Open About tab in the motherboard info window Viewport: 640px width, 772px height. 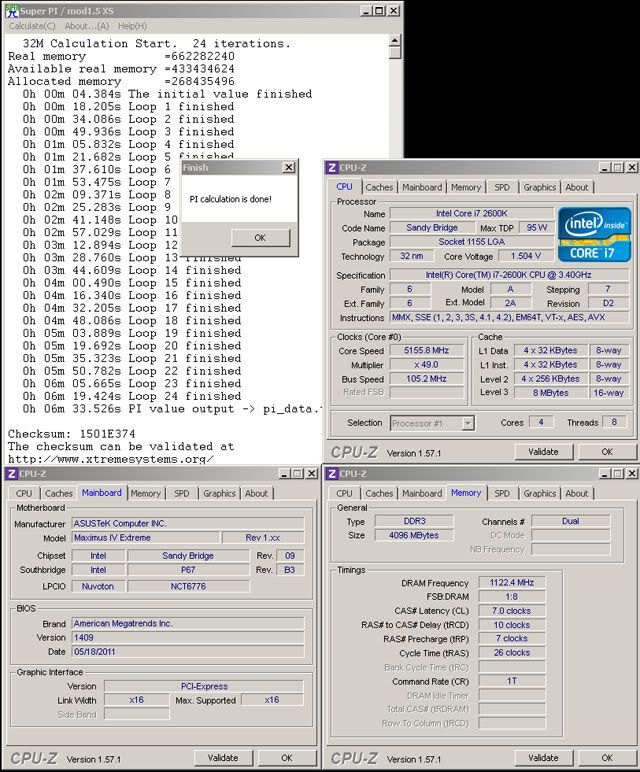coord(257,493)
